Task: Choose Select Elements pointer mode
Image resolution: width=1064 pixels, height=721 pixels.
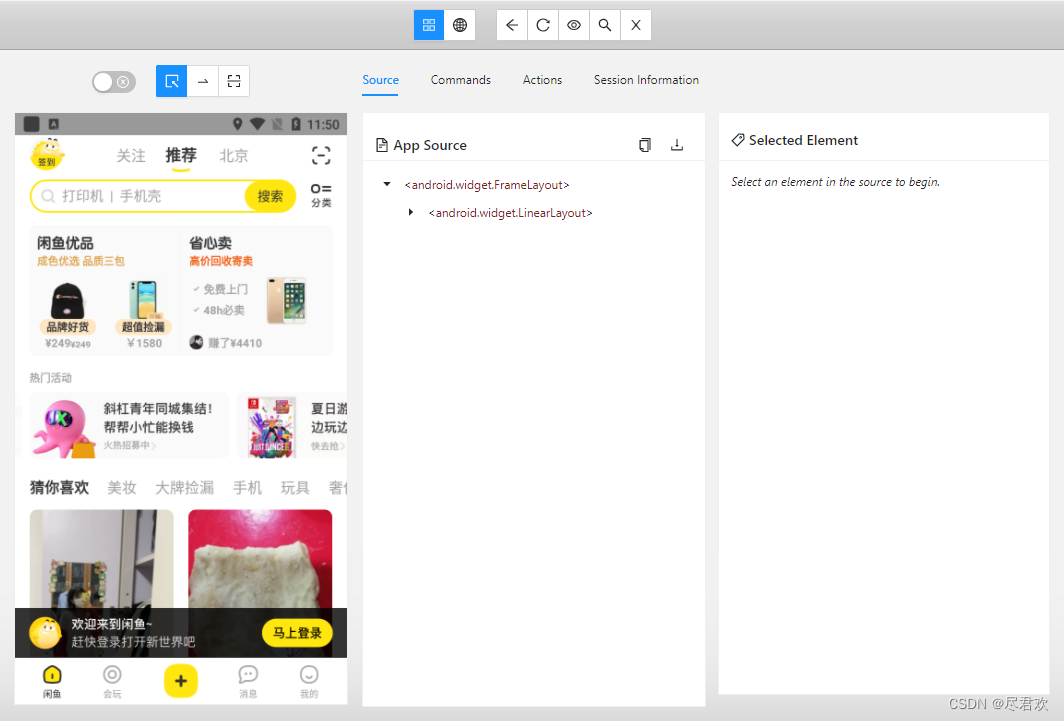Action: (x=172, y=81)
